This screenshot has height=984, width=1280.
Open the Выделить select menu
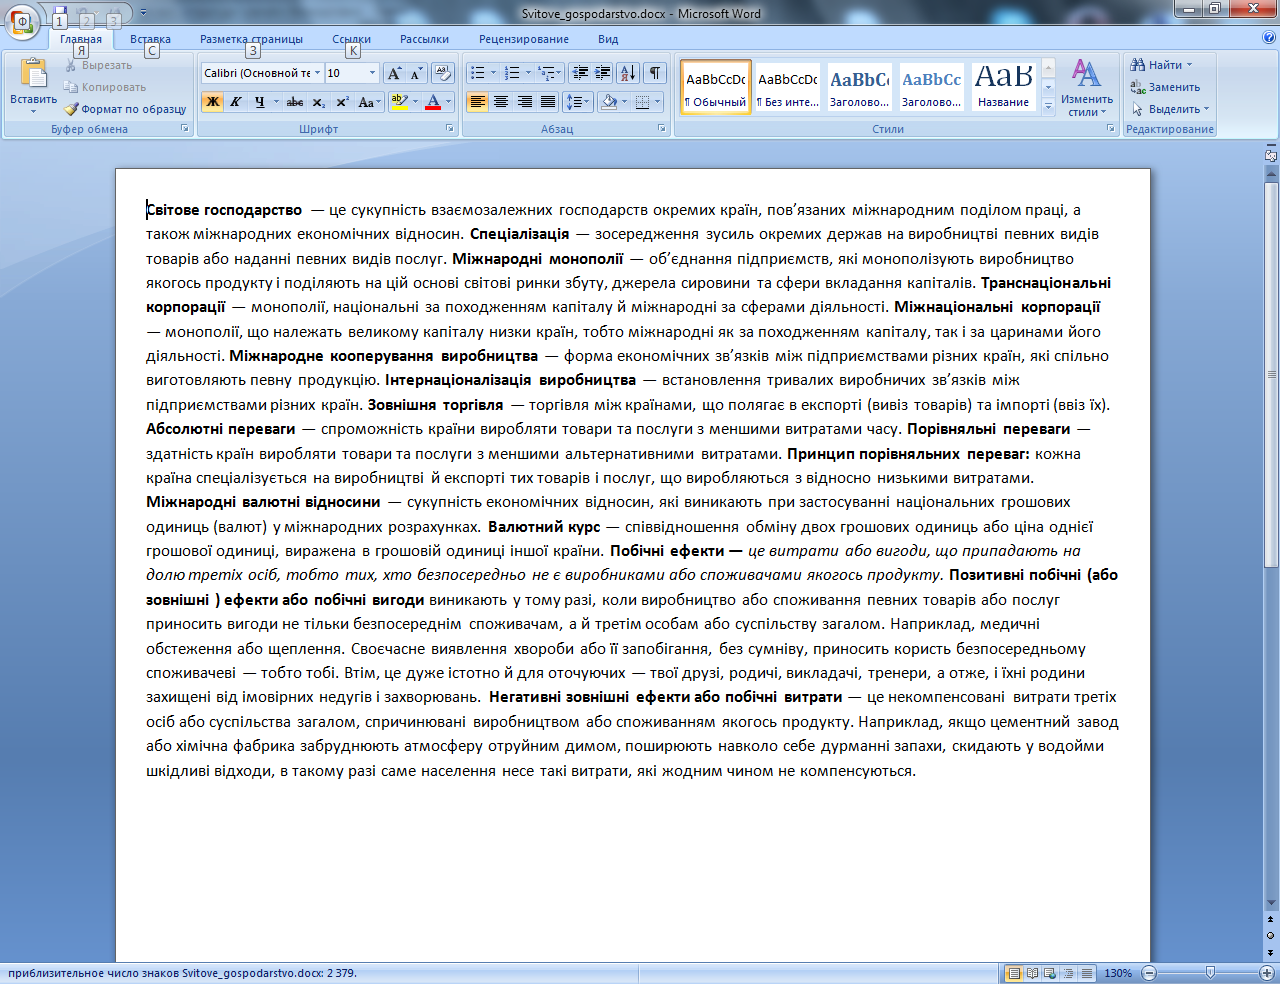(1171, 109)
